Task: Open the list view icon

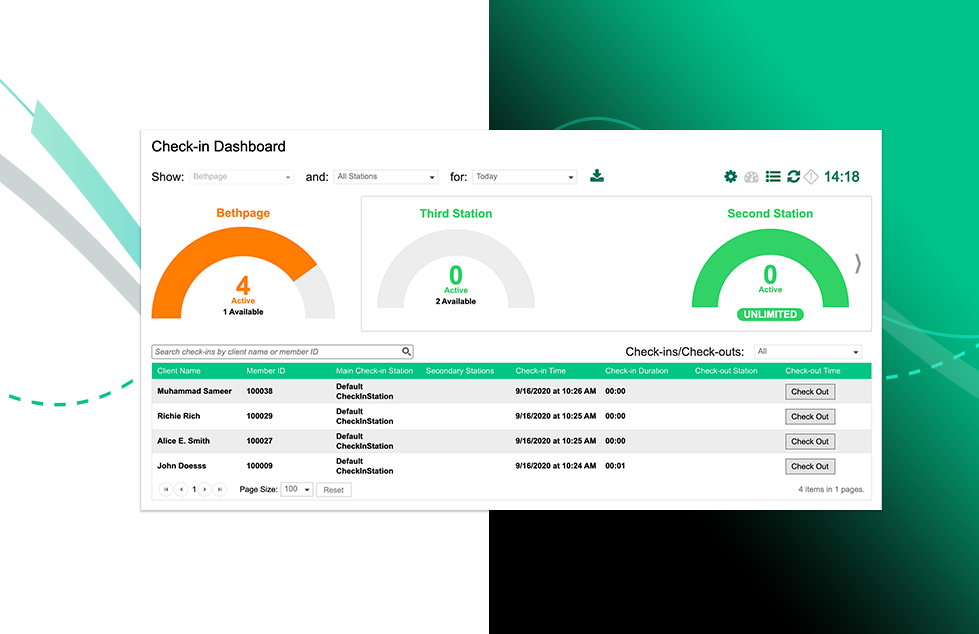Action: point(772,176)
